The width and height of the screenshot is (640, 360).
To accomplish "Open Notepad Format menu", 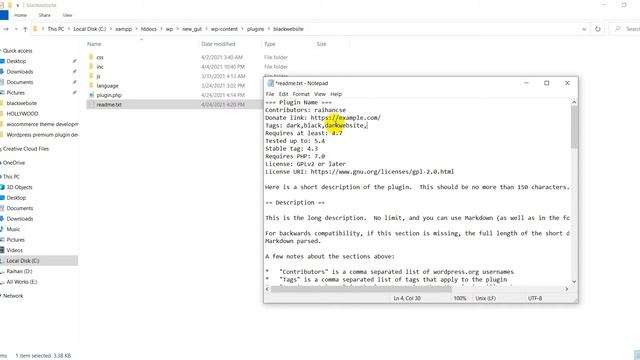I will 301,94.
